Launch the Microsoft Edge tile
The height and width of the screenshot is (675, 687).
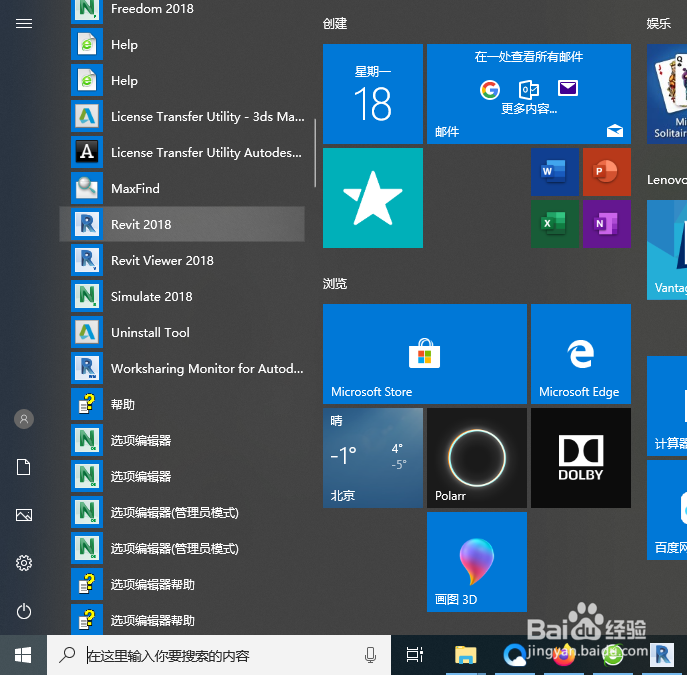point(581,354)
